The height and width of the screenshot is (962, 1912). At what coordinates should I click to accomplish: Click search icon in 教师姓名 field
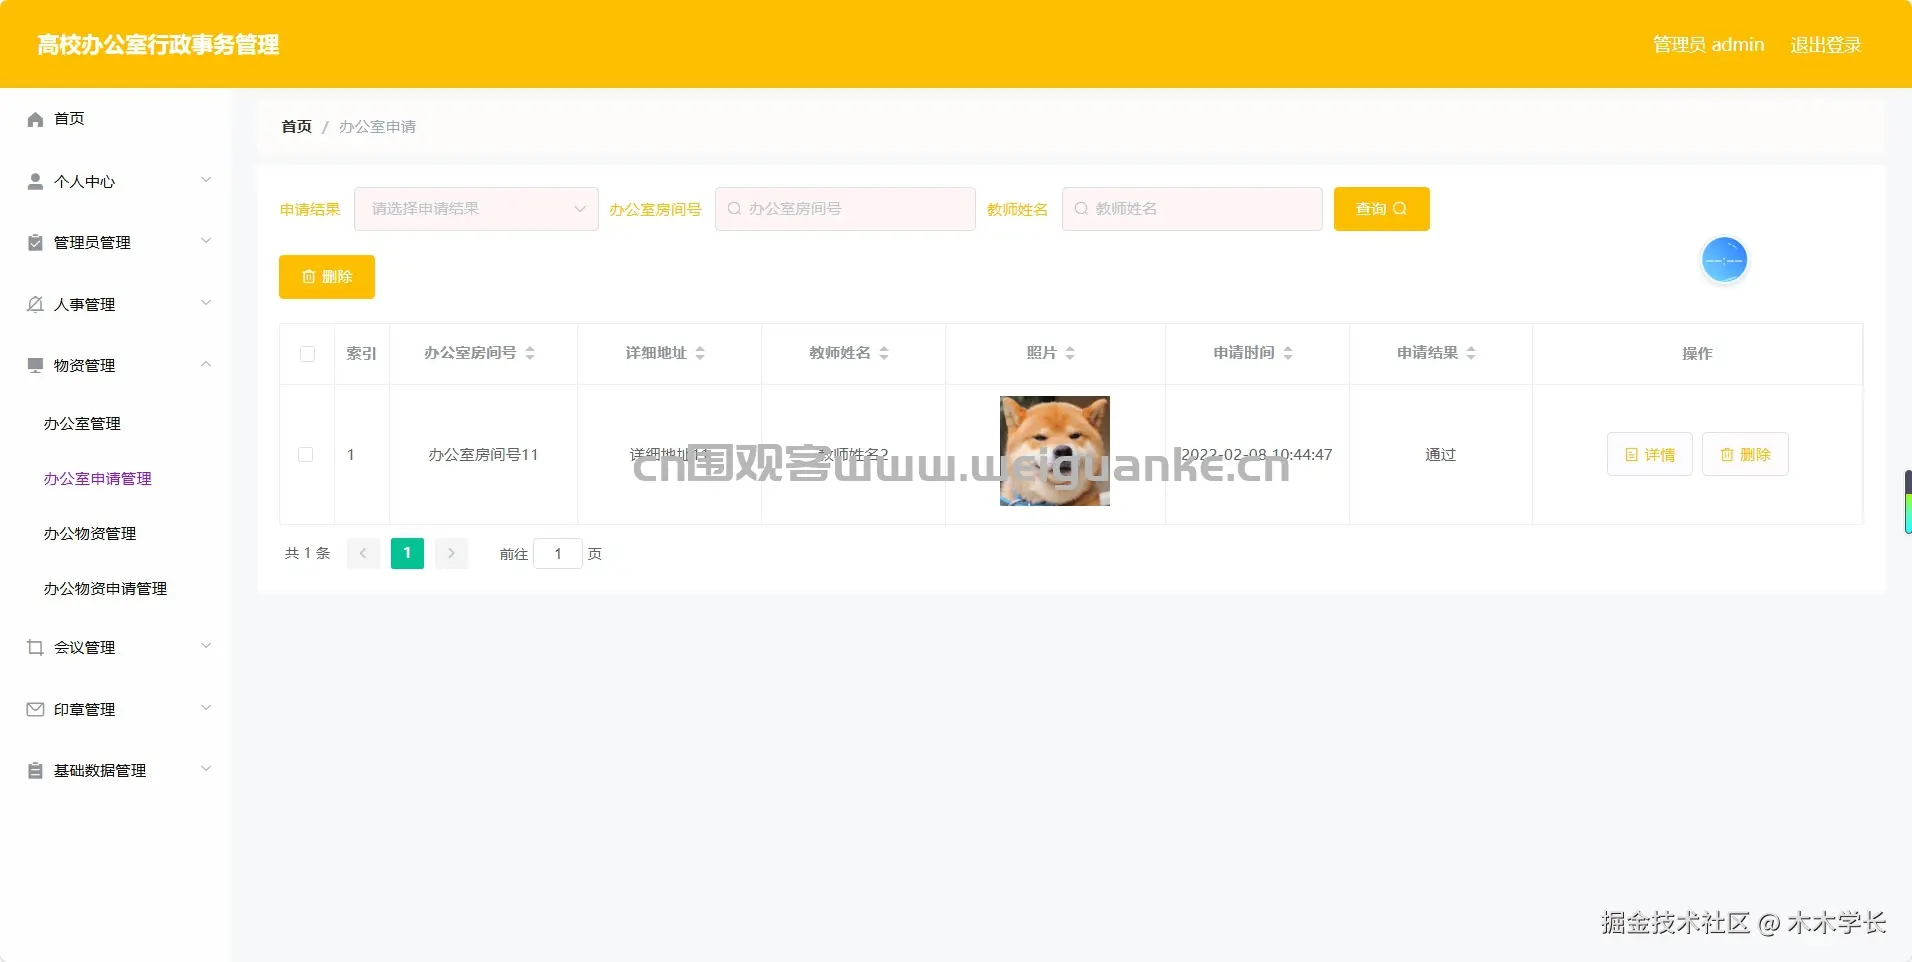pyautogui.click(x=1081, y=209)
